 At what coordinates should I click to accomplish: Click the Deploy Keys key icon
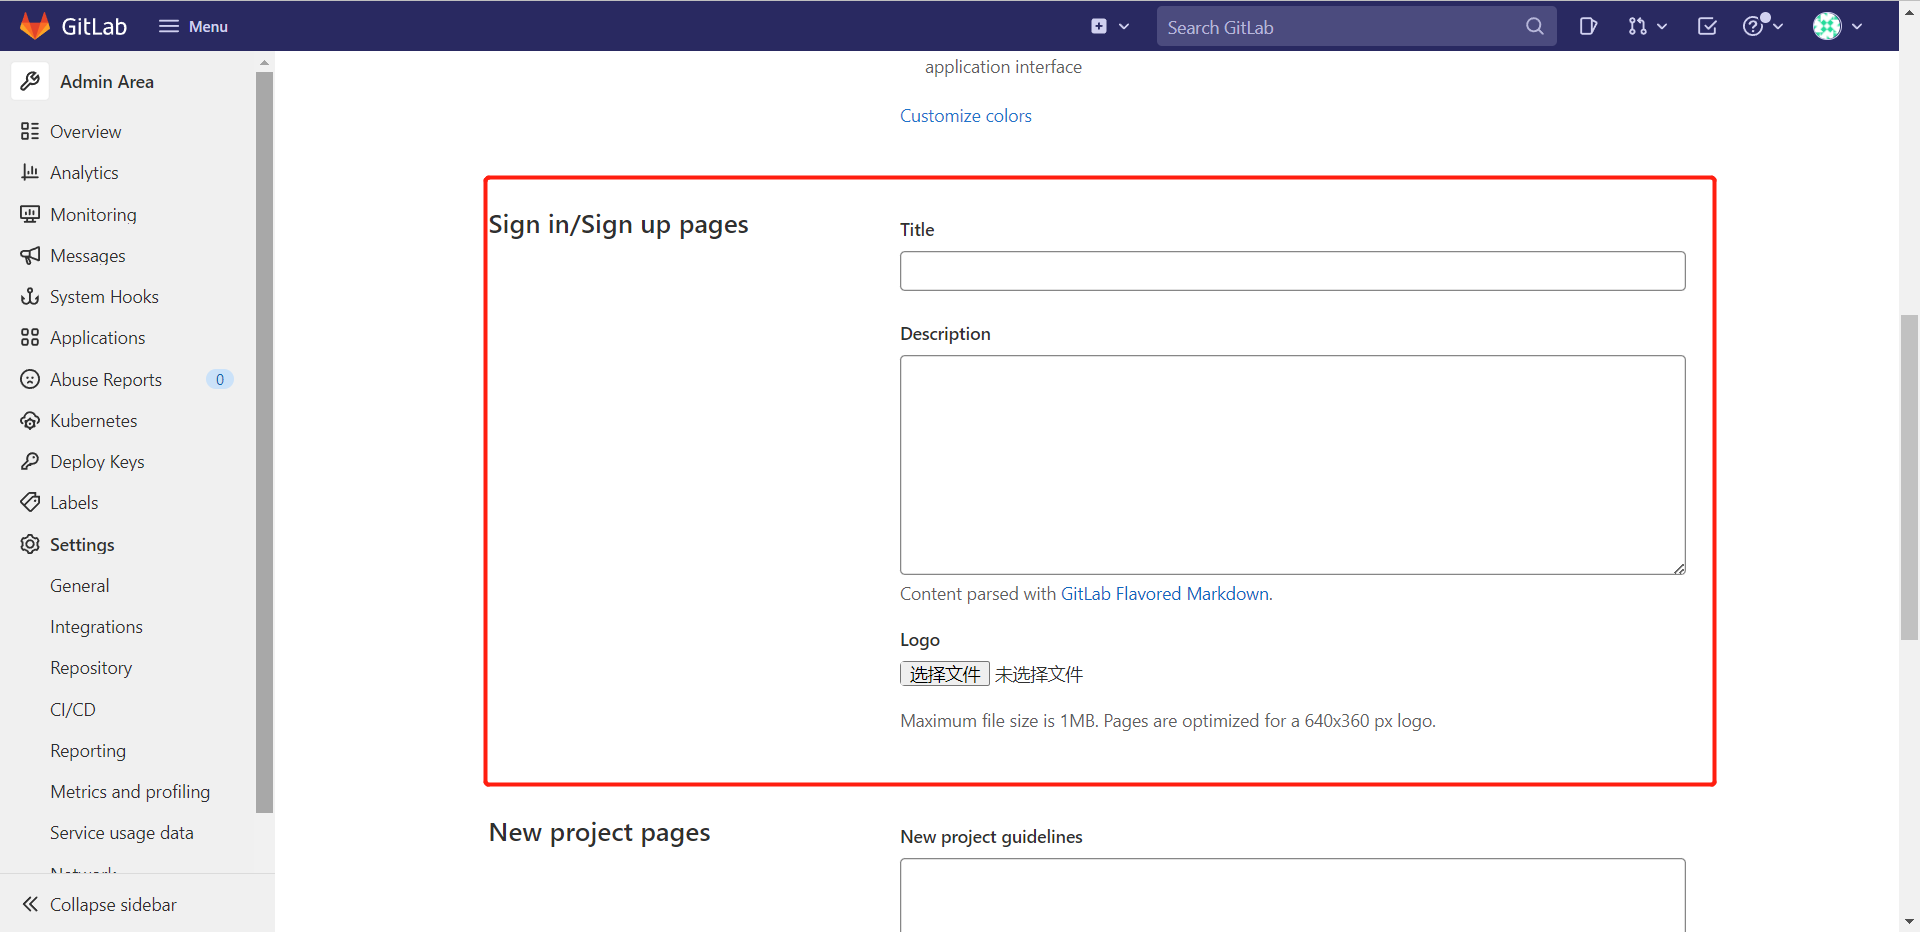[30, 461]
